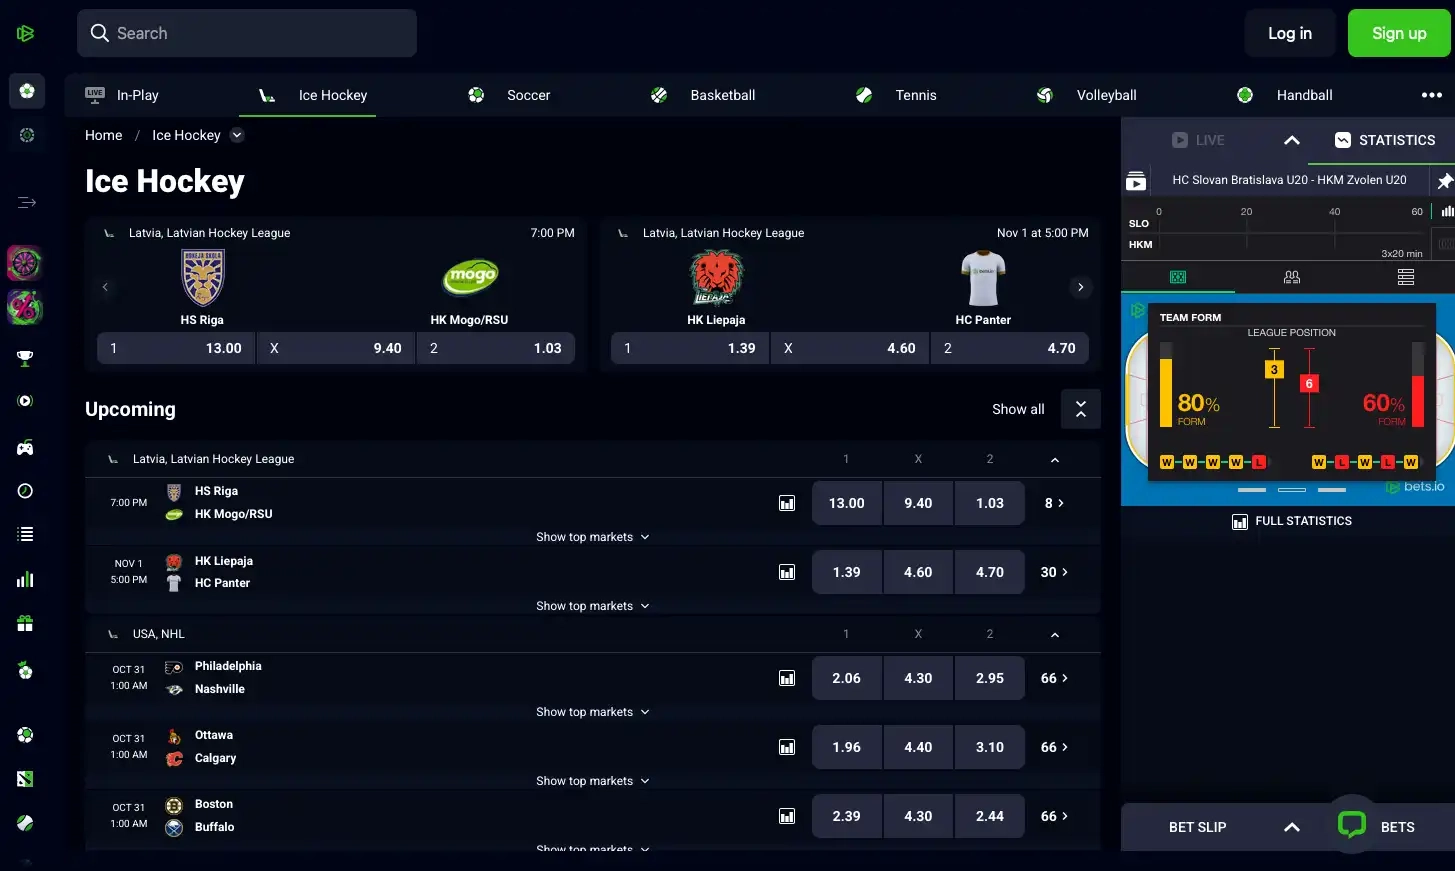The width and height of the screenshot is (1455, 871).
Task: Open the gift box promotions icon
Action: pyautogui.click(x=26, y=624)
